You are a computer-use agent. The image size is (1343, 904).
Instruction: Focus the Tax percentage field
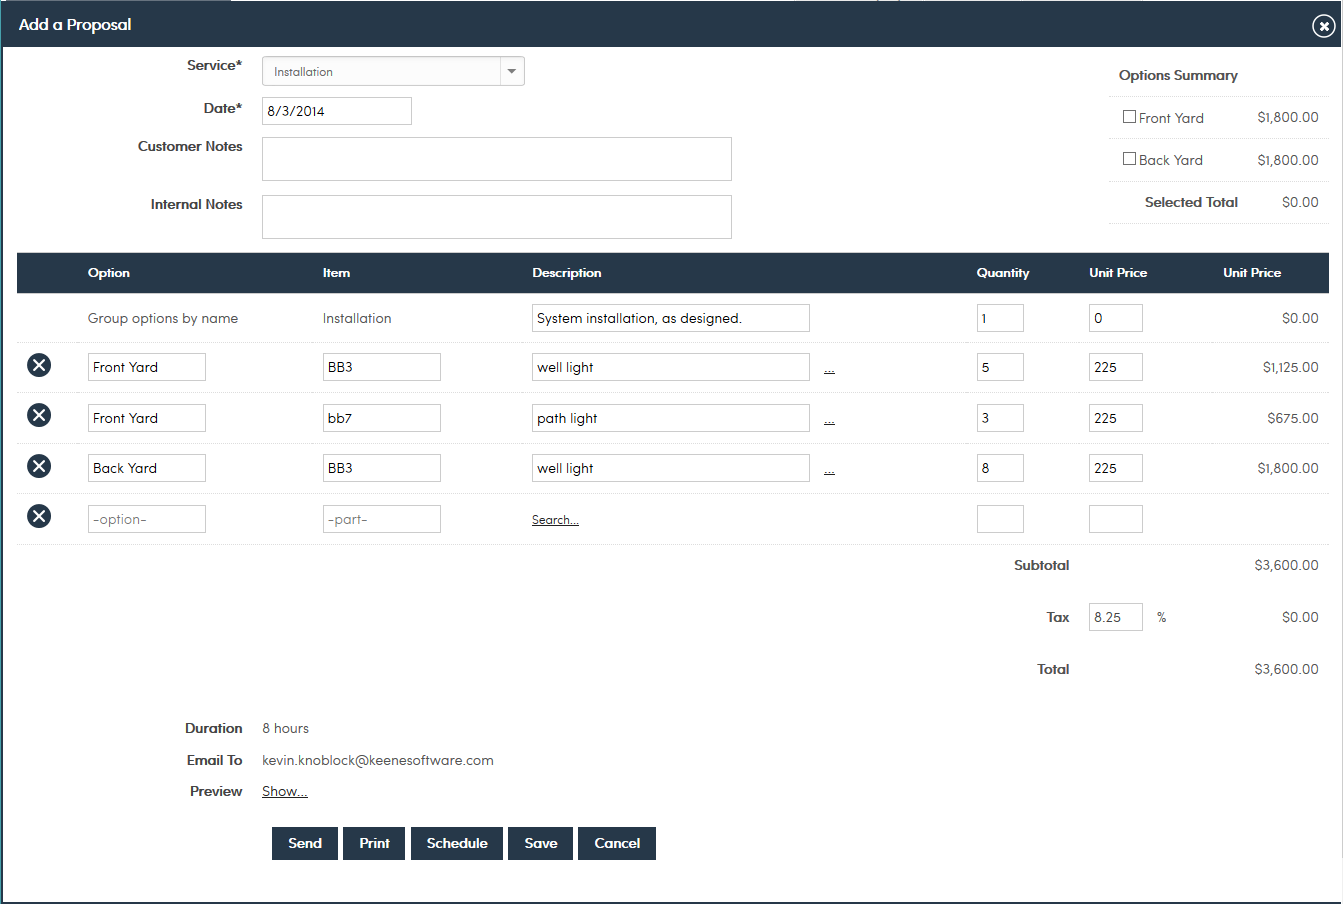[1115, 617]
